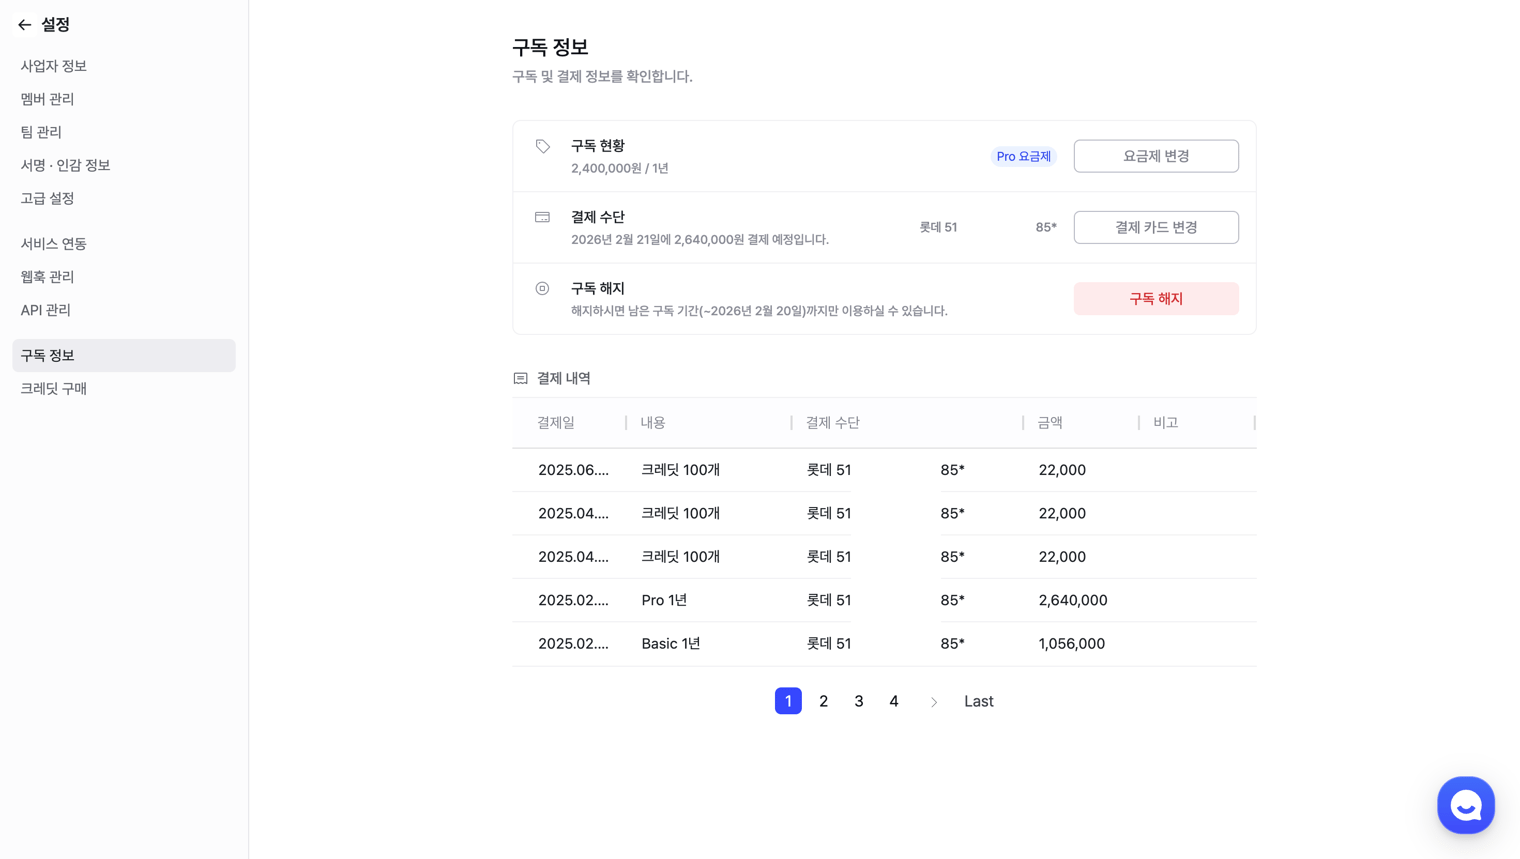Open the chat support bubble

point(1465,805)
